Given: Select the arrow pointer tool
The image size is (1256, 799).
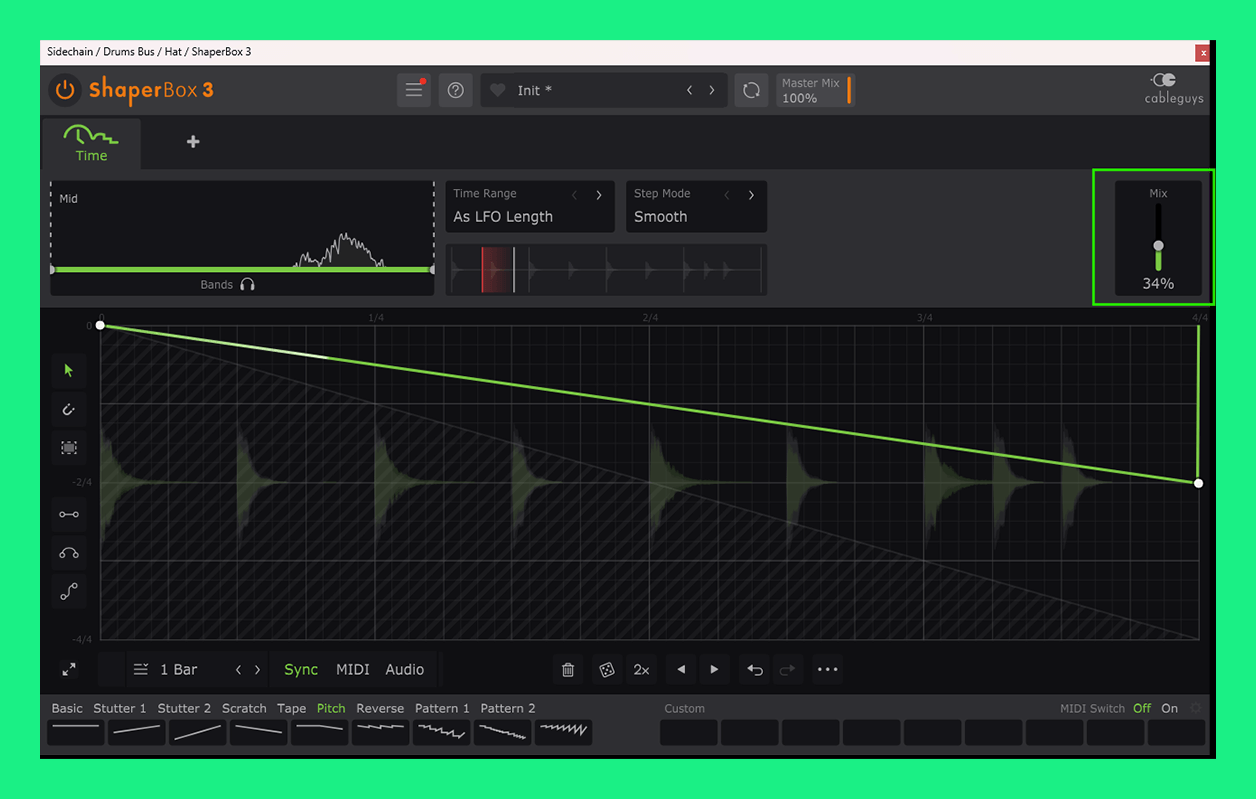Looking at the screenshot, I should 69,371.
